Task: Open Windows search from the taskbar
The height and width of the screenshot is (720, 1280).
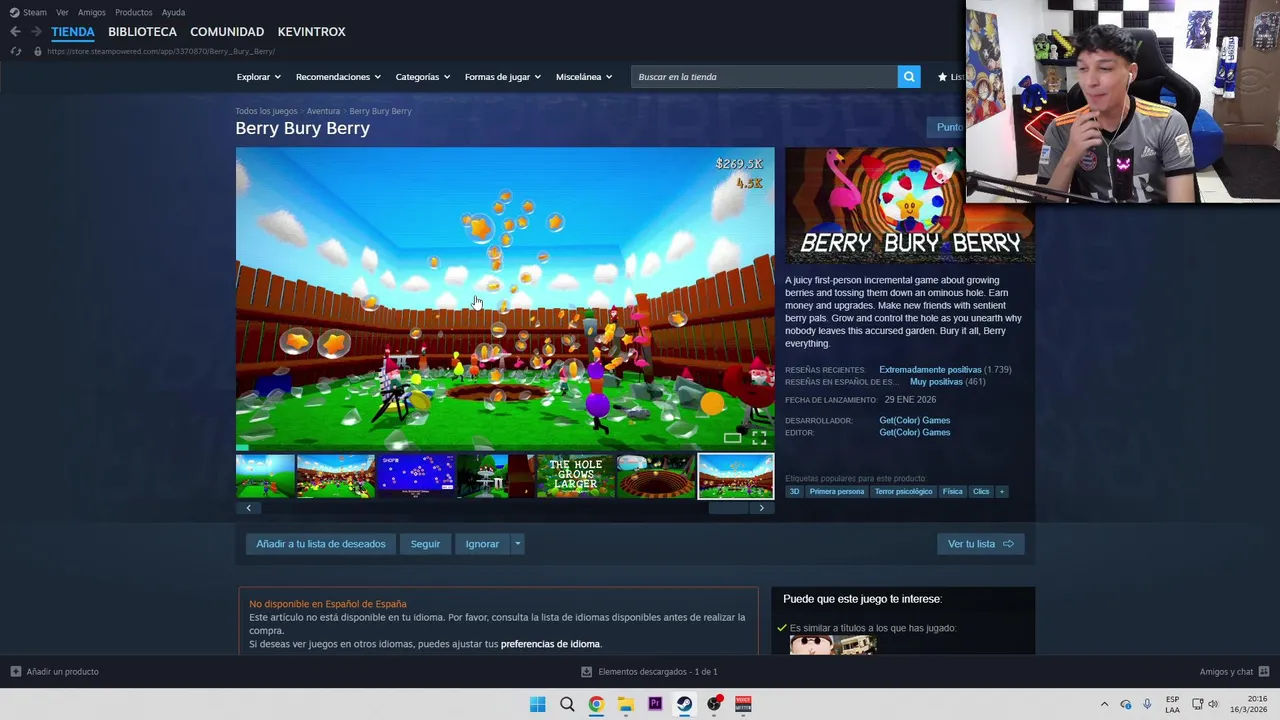Action: coord(567,704)
